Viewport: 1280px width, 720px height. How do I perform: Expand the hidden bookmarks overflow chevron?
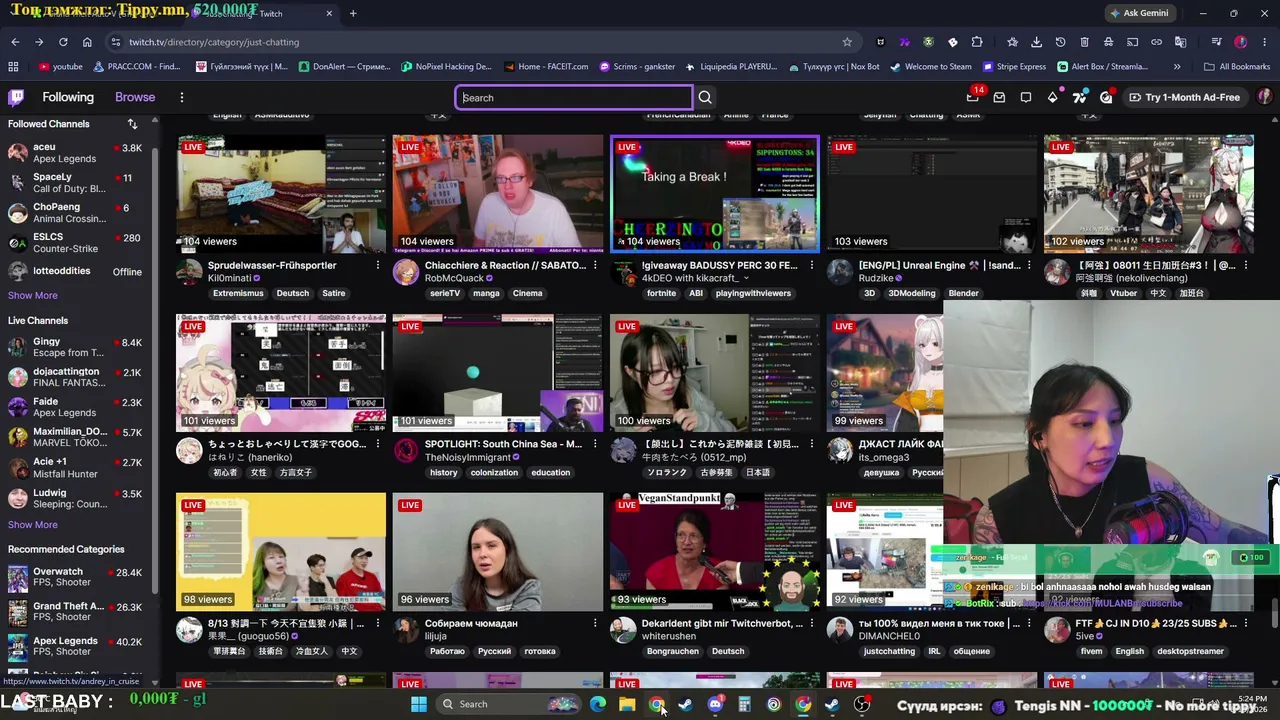tap(1177, 67)
